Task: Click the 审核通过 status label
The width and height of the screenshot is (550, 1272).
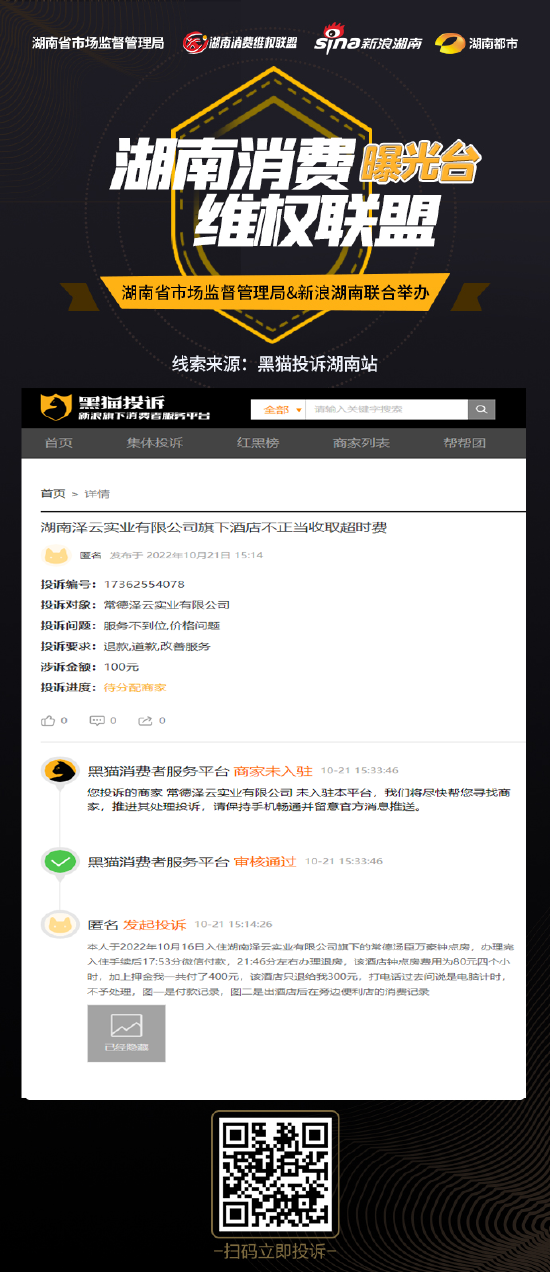Action: click(x=265, y=860)
